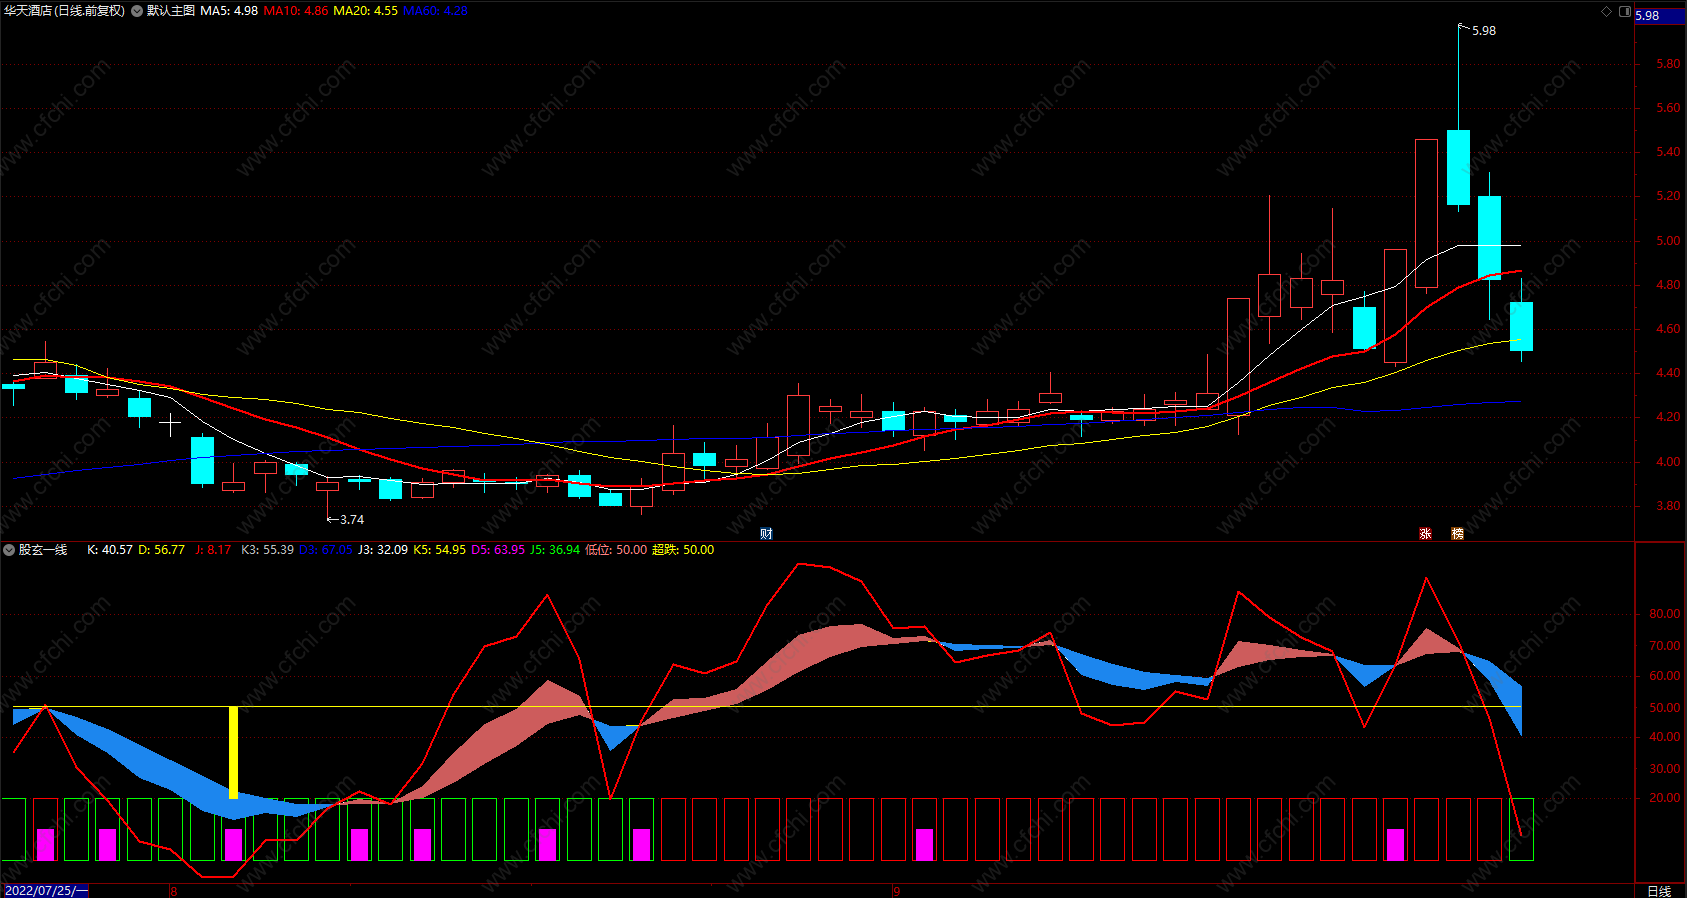Open the dropdown arrow beside 默认主图

(137, 11)
